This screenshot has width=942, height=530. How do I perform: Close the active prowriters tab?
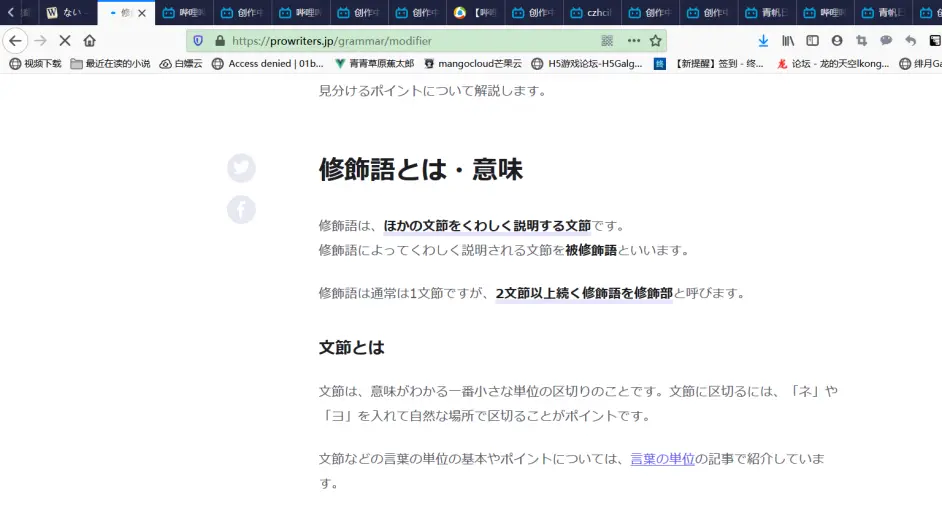(142, 13)
